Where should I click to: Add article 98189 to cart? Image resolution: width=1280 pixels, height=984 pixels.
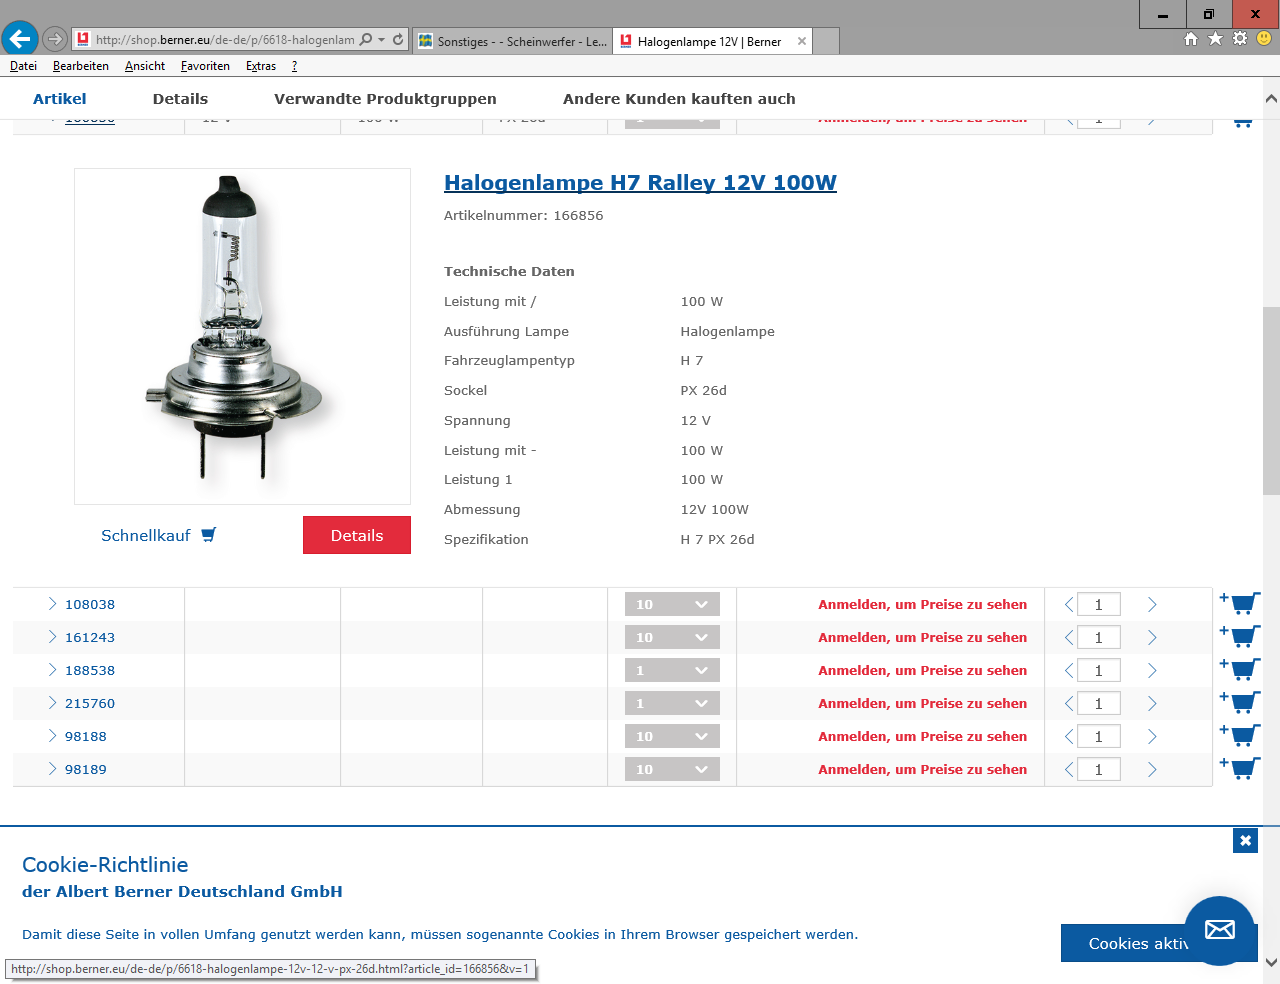(x=1240, y=768)
